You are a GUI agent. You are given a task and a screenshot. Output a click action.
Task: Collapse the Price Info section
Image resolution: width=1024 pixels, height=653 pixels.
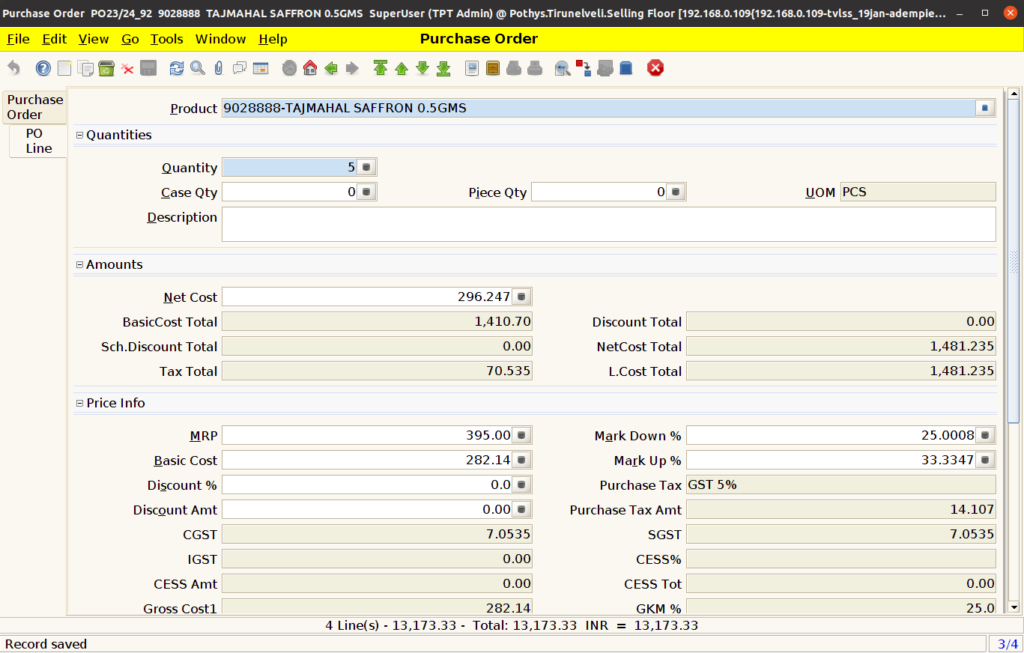[x=80, y=403]
